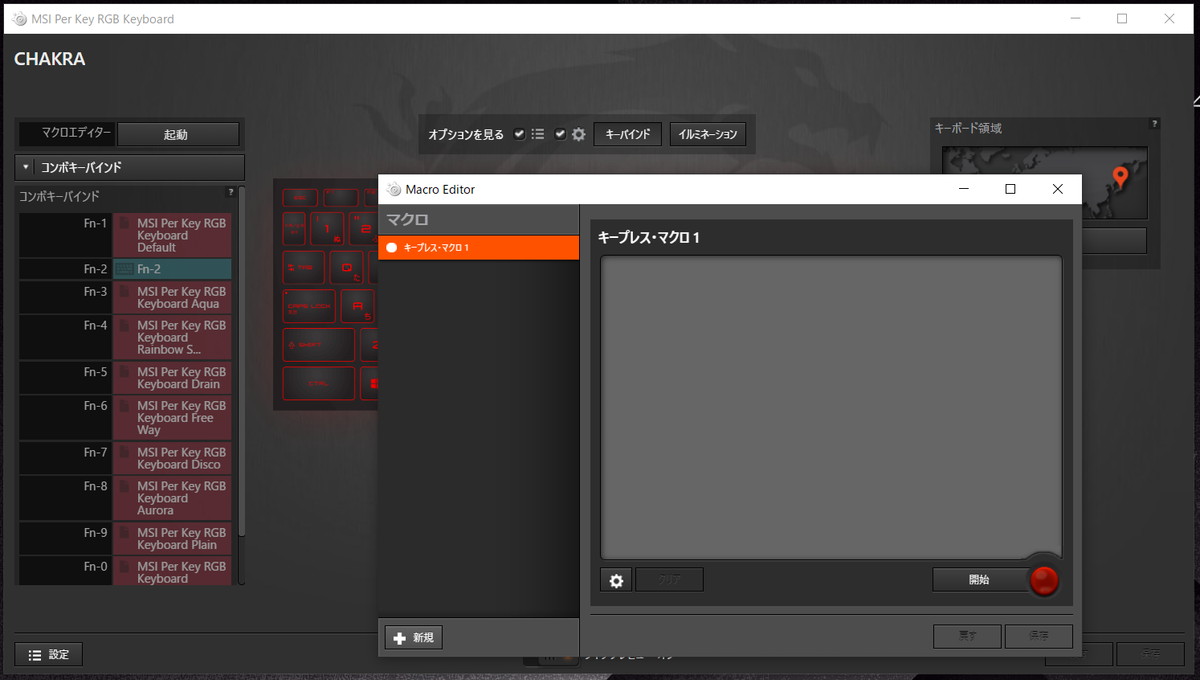The height and width of the screenshot is (680, 1200).
Task: Collapse the コンボキーバインド dropdown arrow
Action: (x=26, y=167)
